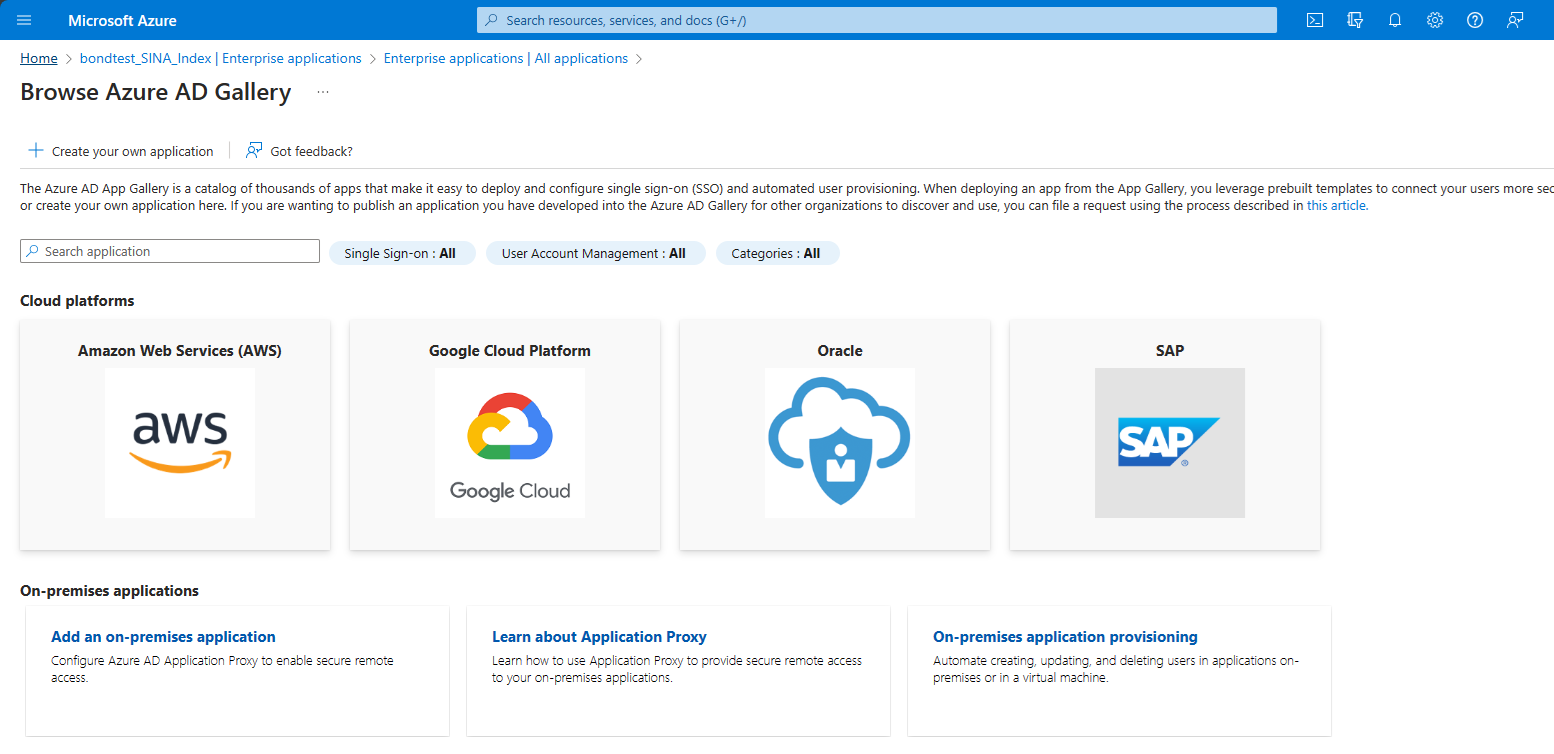This screenshot has width=1554, height=754.
Task: Open the Add an on-premises application link
Action: pos(163,637)
